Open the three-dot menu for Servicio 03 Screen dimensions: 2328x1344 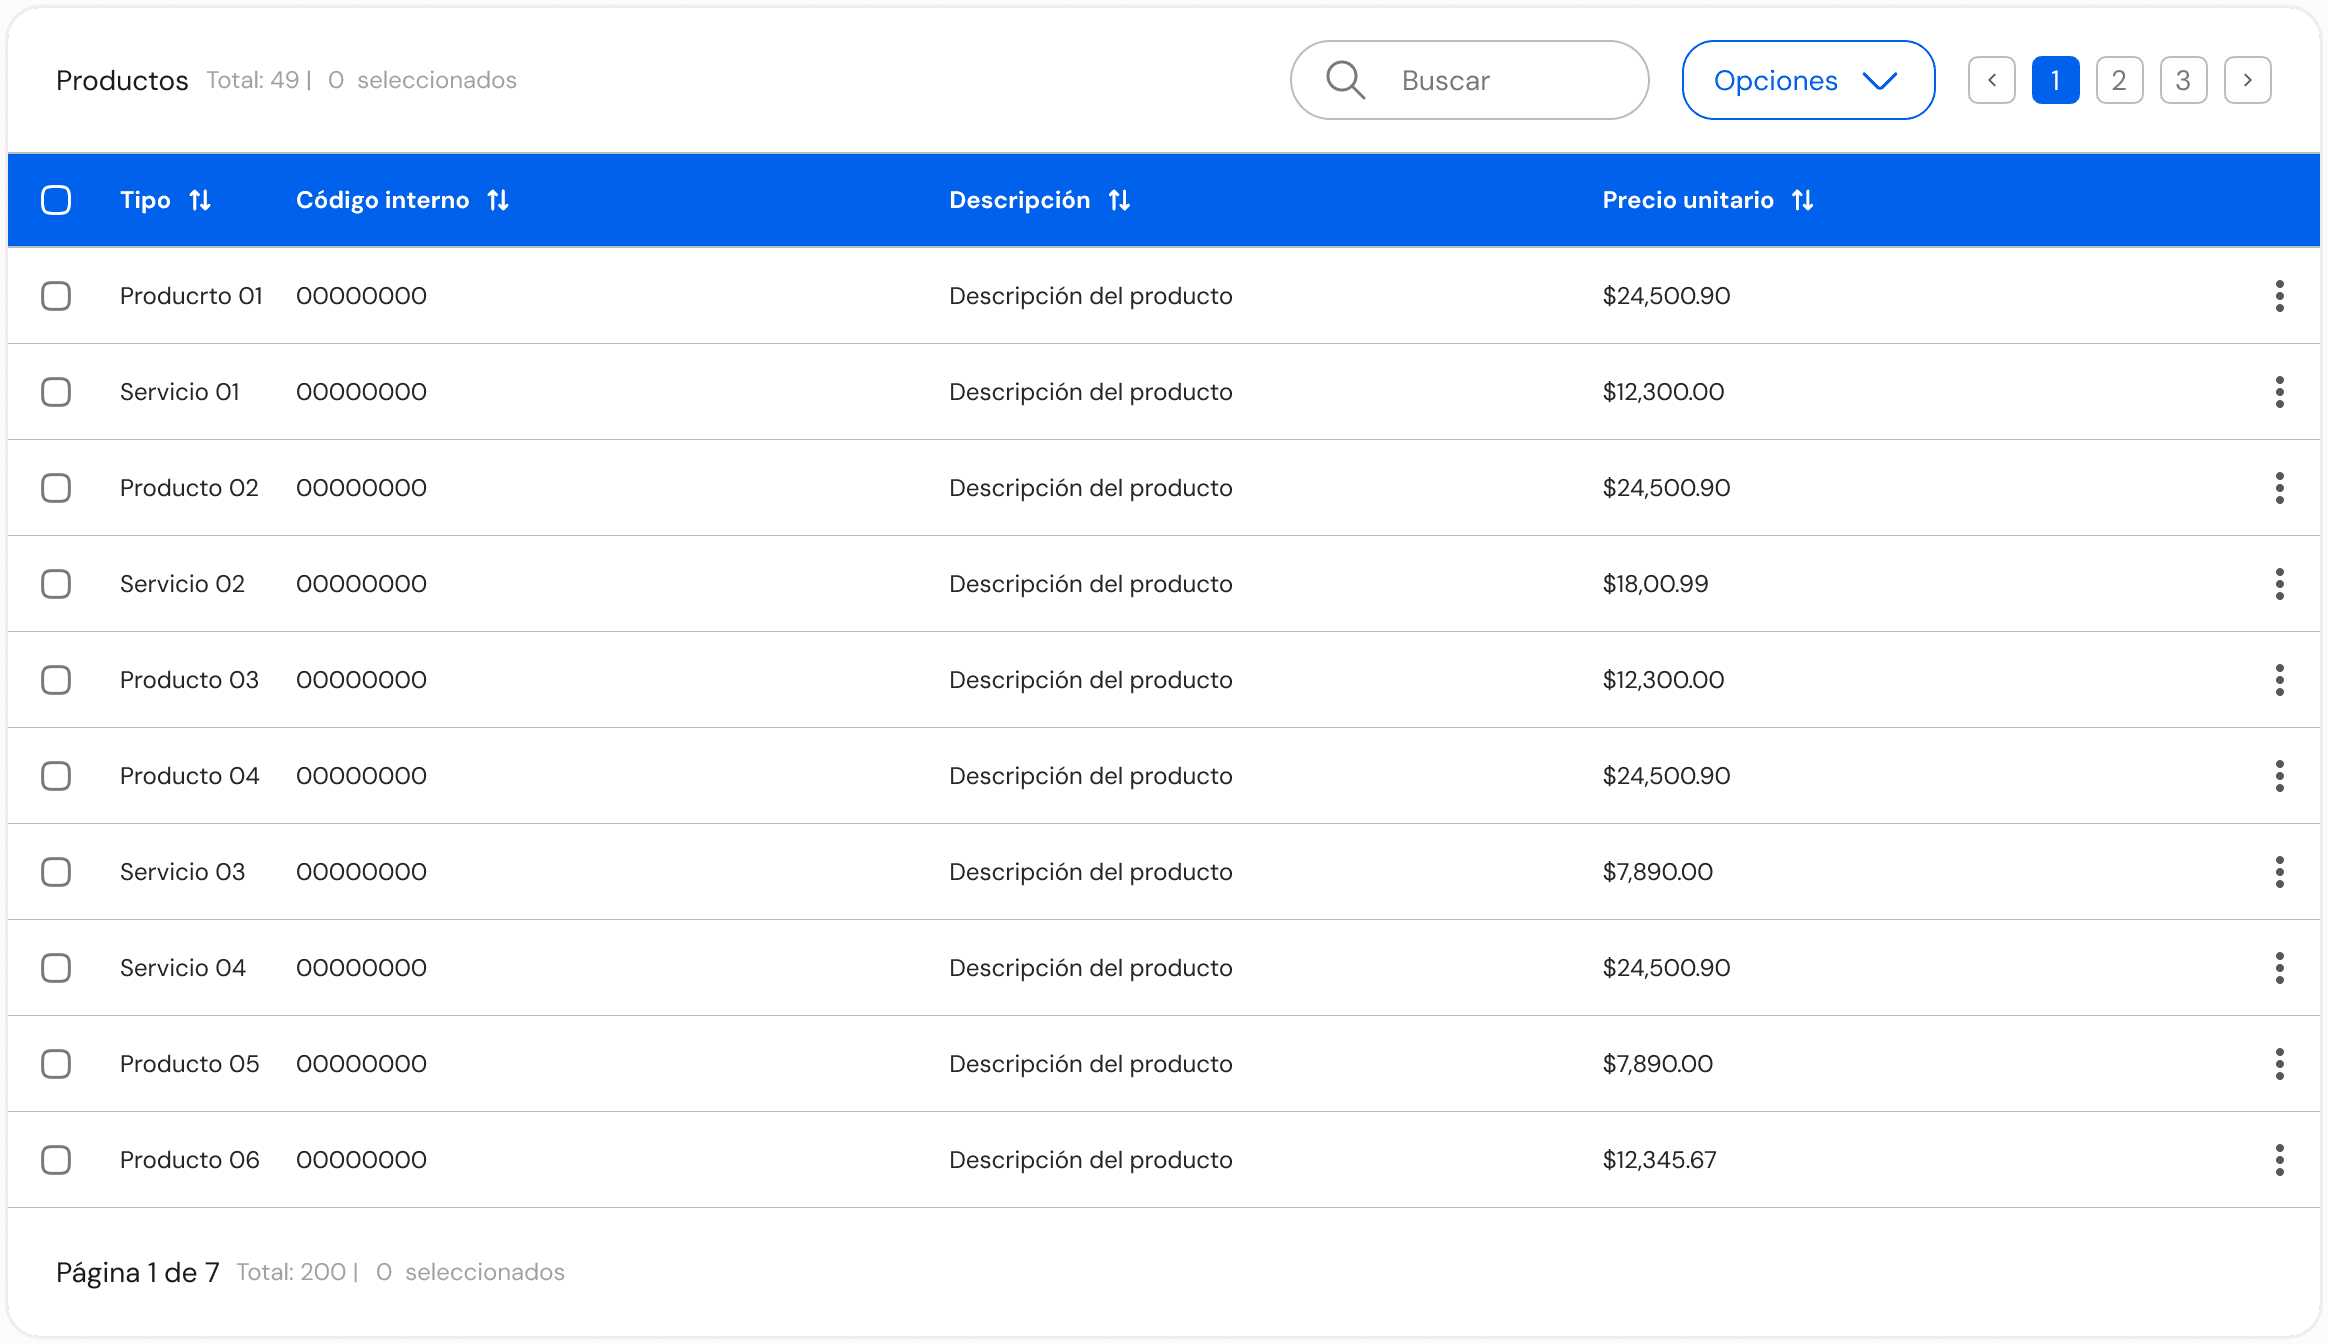click(2280, 872)
